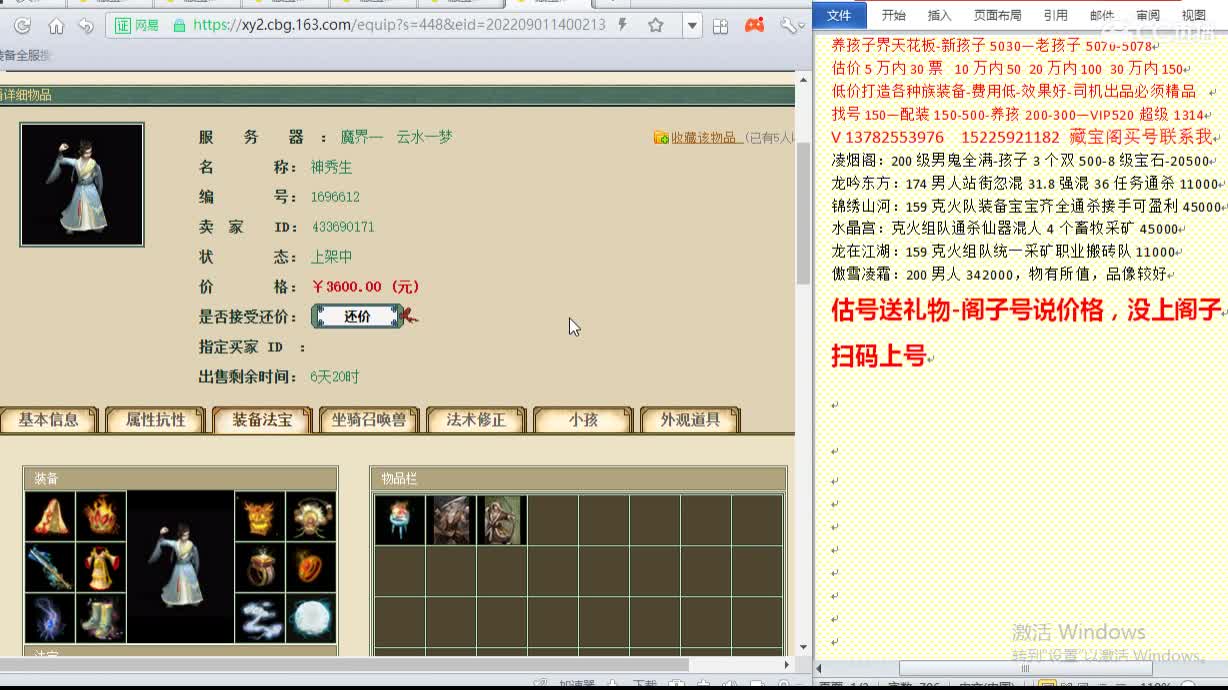Click the feathered headdress mask equipment icon

pos(311,516)
